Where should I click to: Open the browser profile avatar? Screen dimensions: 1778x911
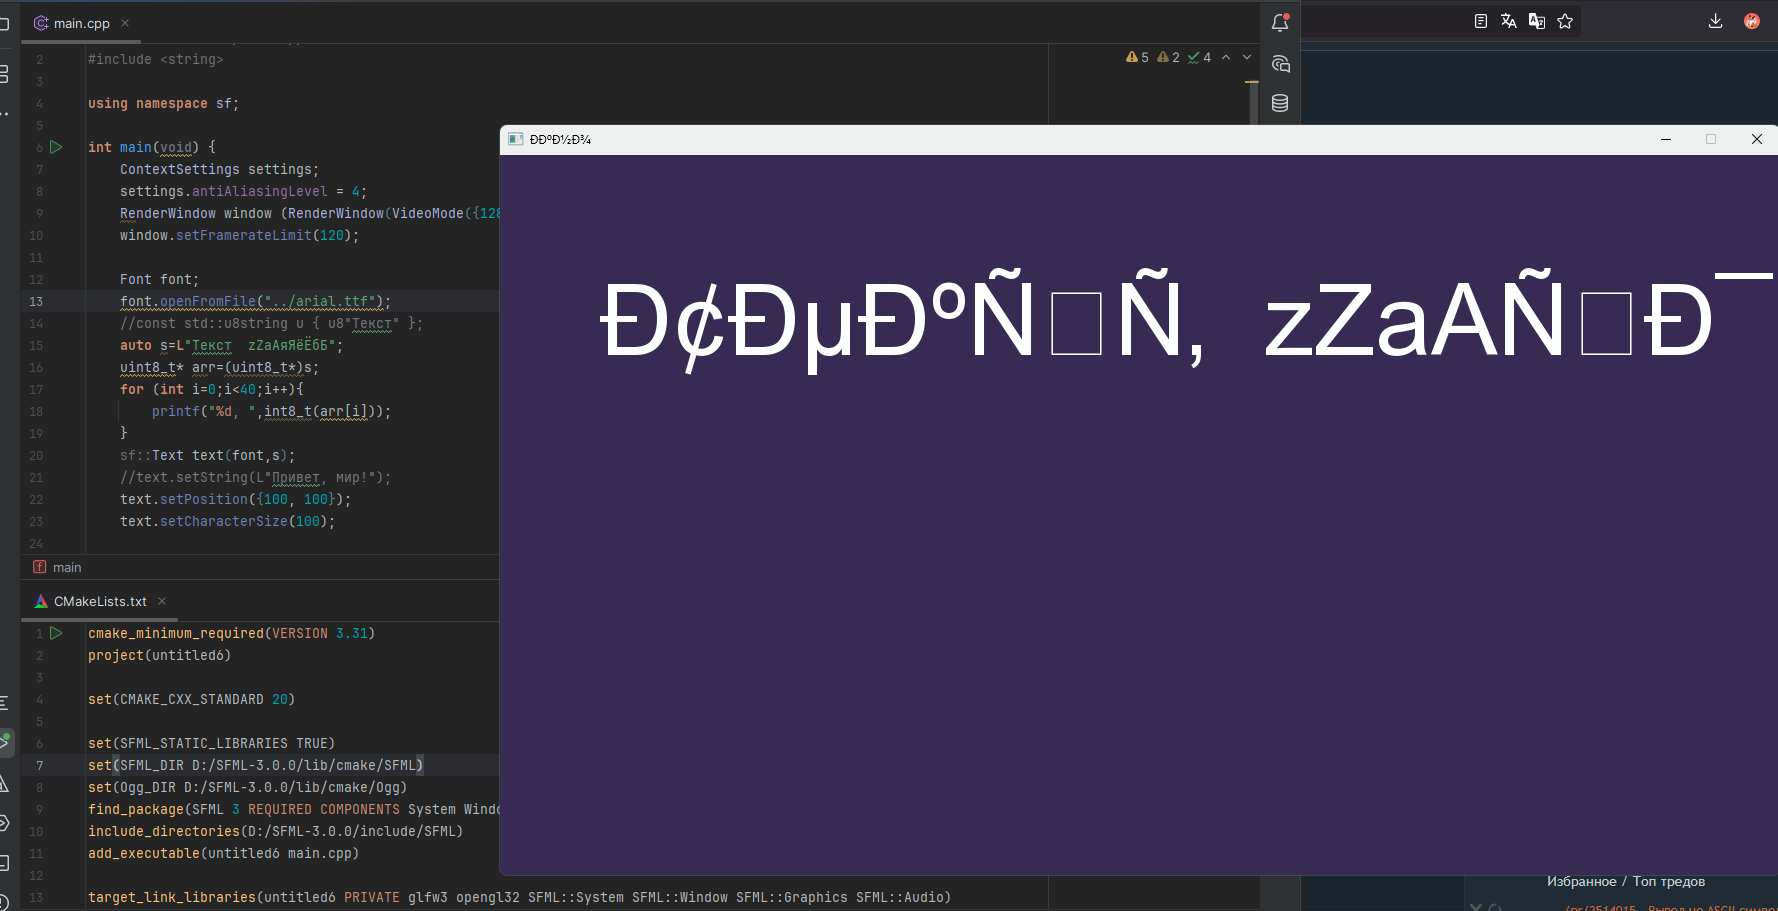click(1752, 21)
